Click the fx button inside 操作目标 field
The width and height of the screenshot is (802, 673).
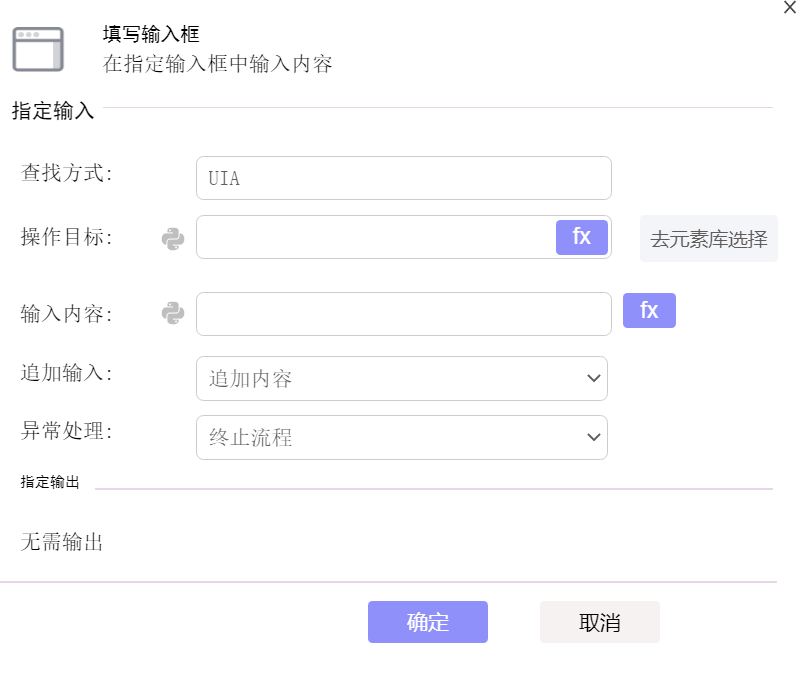pyautogui.click(x=582, y=237)
